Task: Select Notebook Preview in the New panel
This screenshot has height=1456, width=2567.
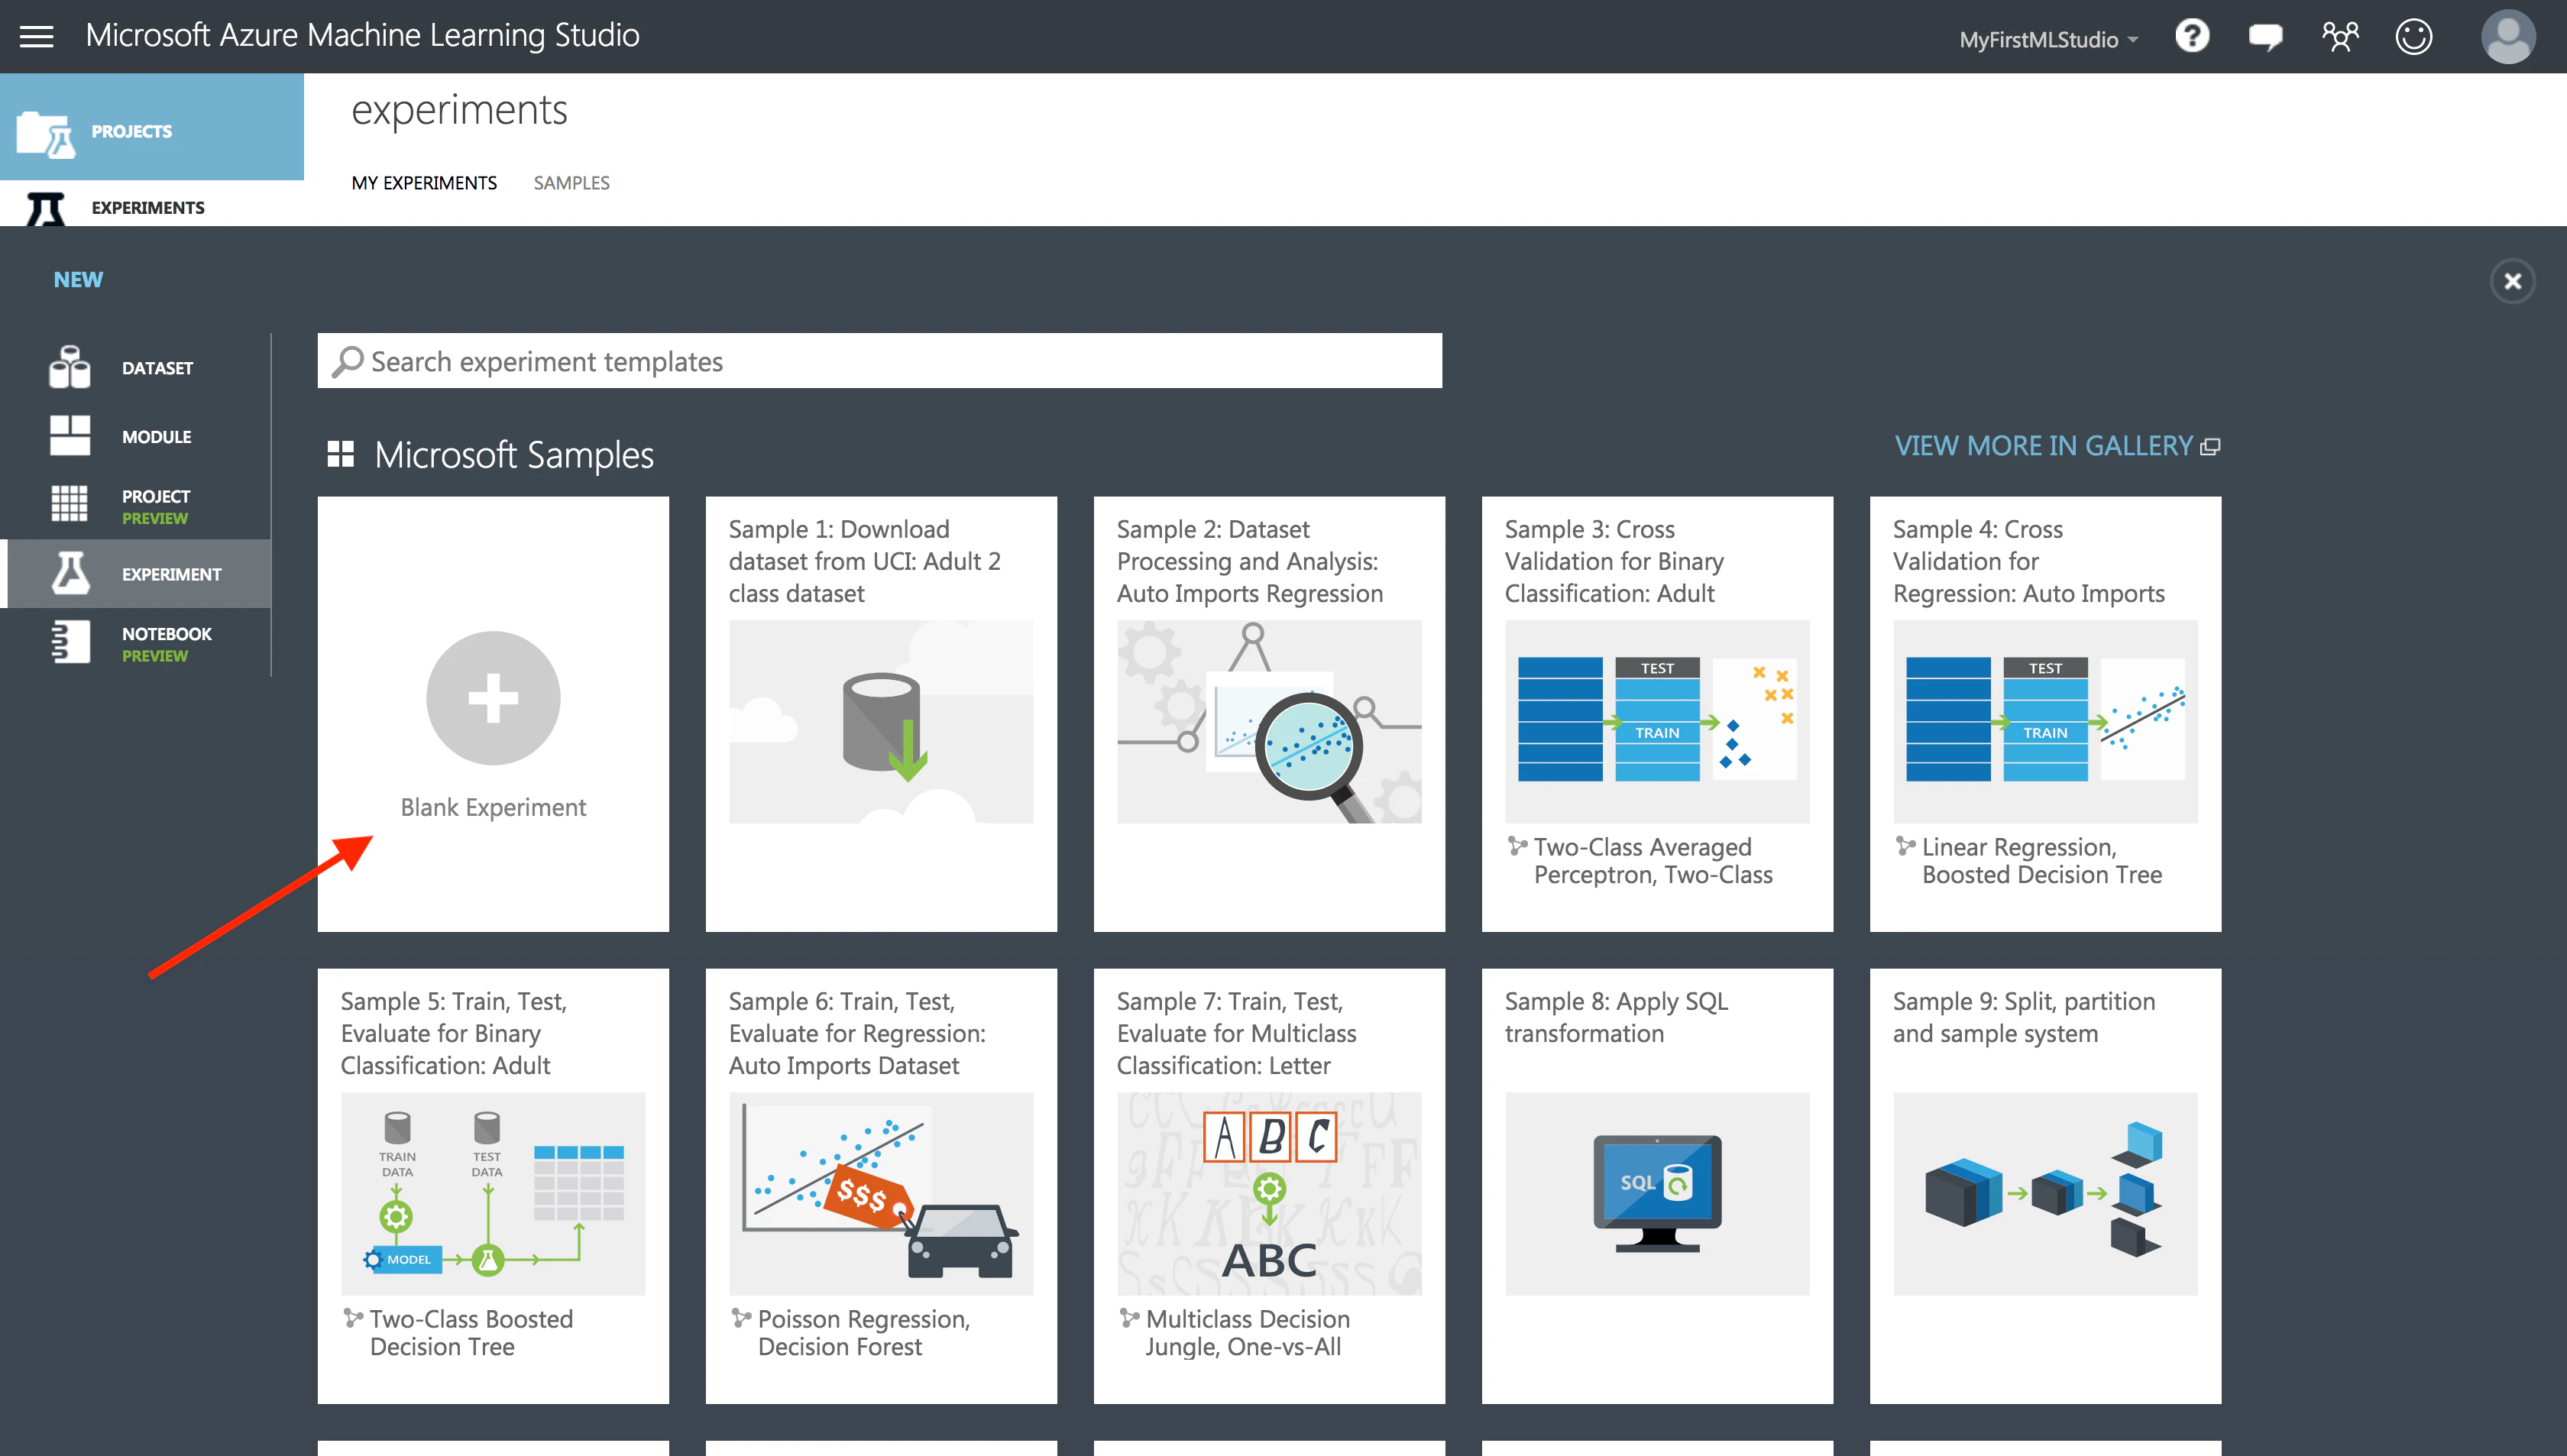Action: pos(136,643)
